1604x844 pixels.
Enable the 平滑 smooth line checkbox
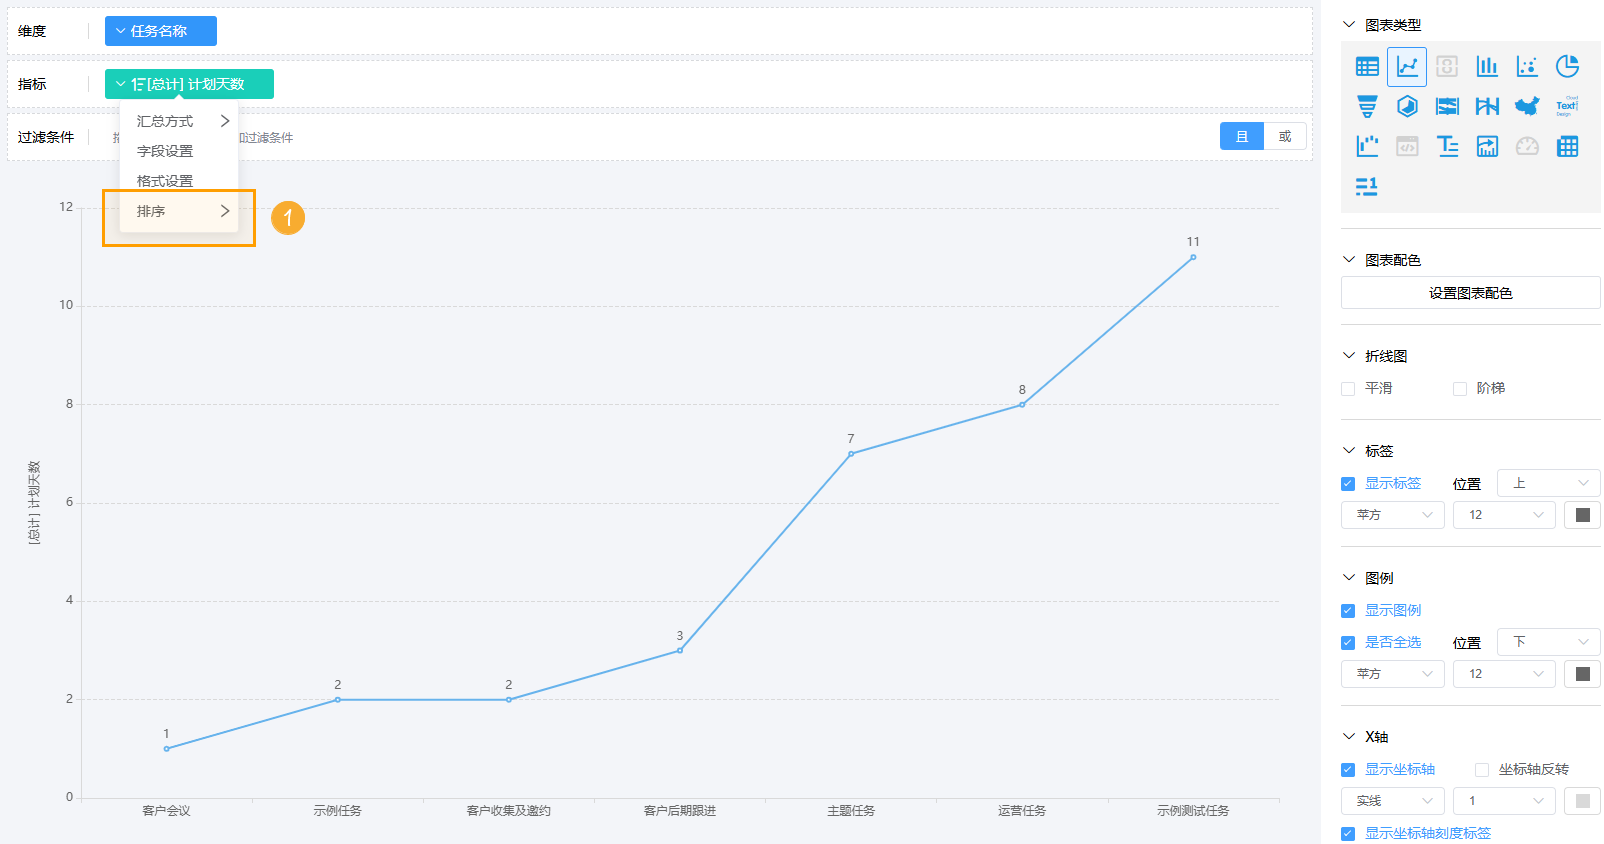click(1348, 389)
